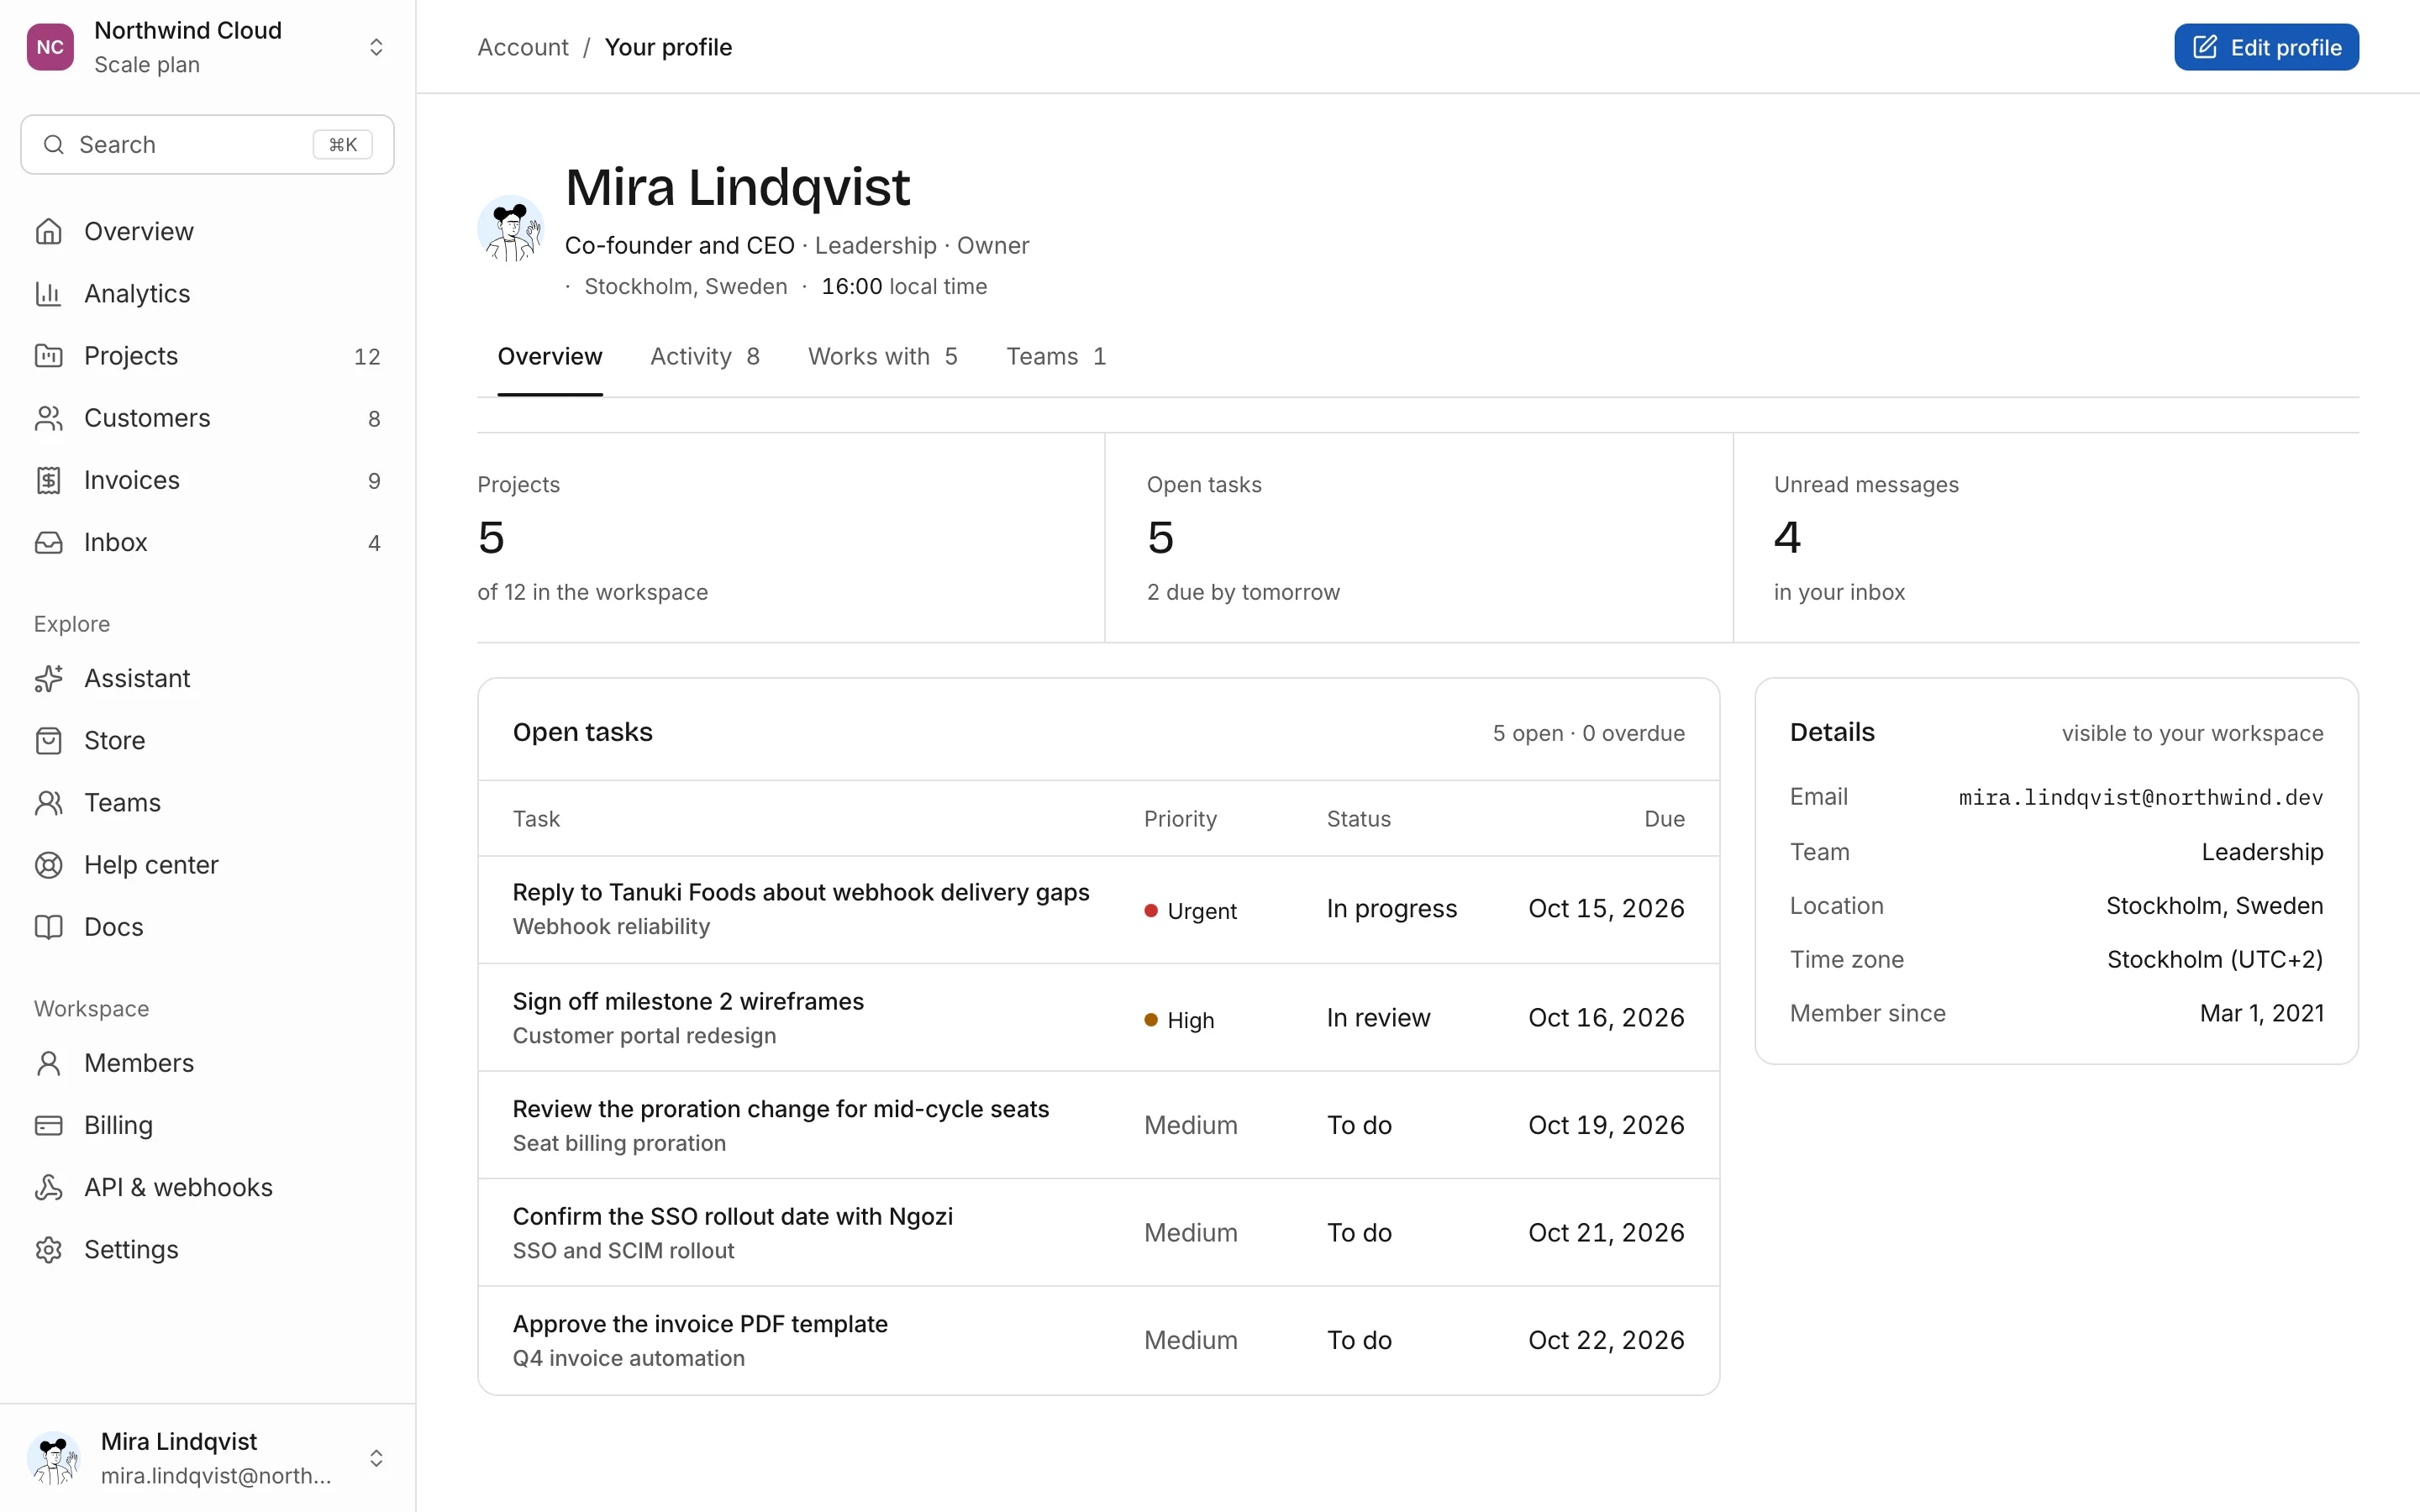
Task: Click the NC workspace logo badge
Action: (50, 47)
